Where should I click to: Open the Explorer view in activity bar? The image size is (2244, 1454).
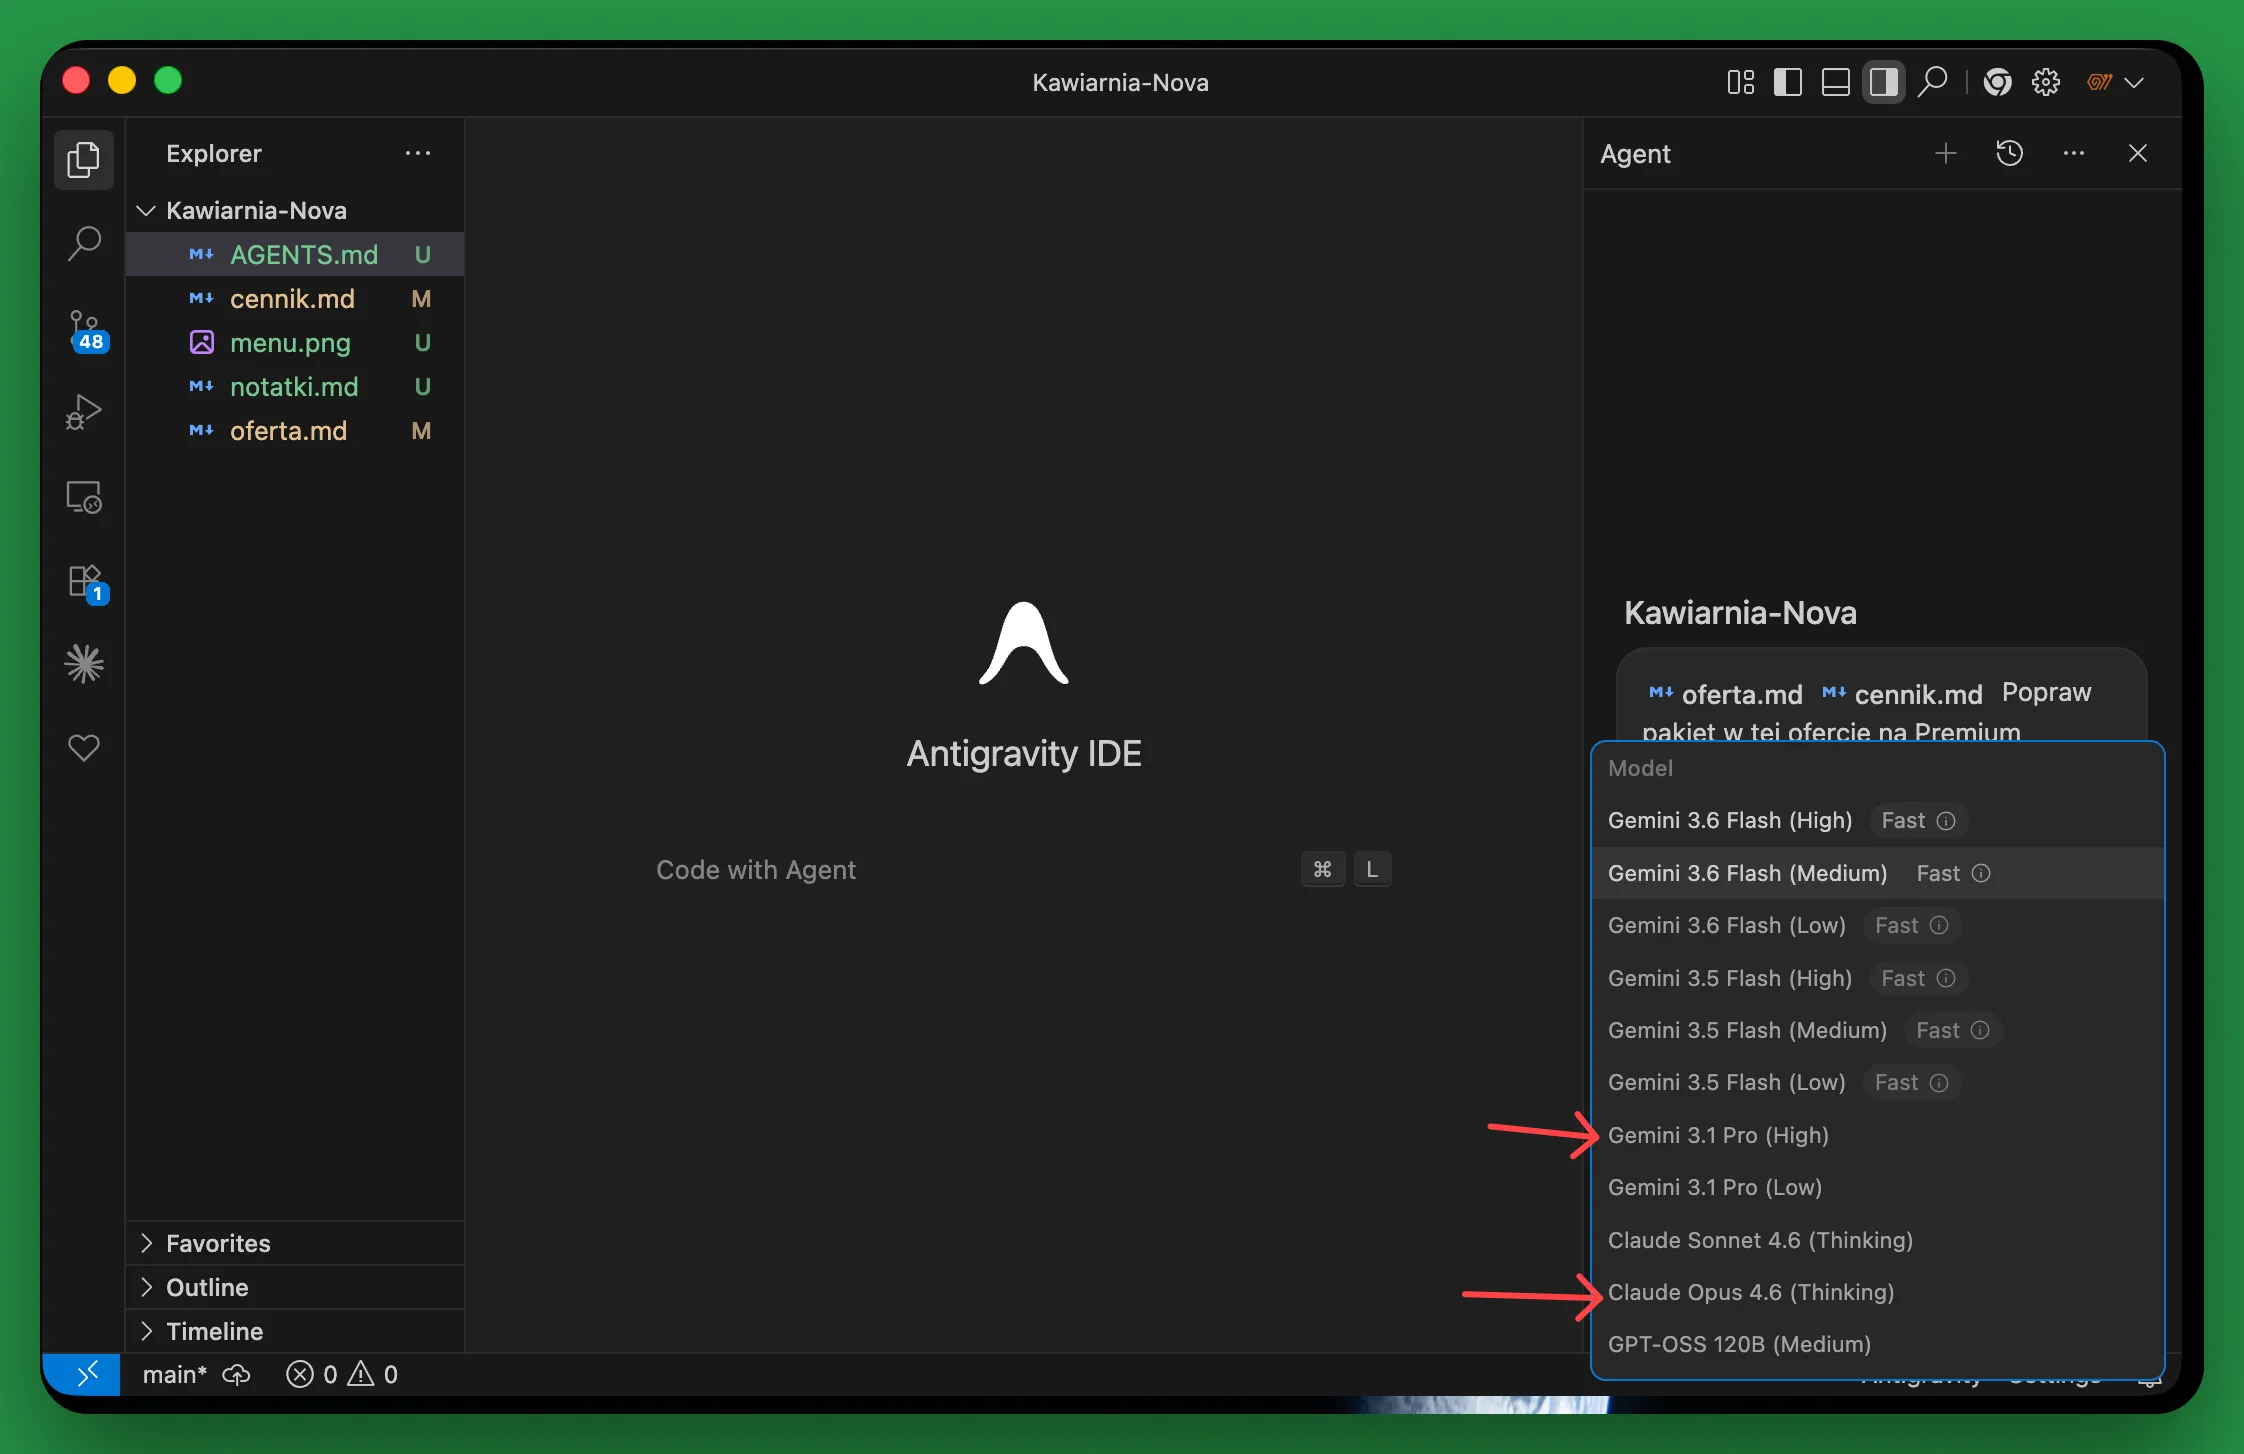tap(84, 160)
